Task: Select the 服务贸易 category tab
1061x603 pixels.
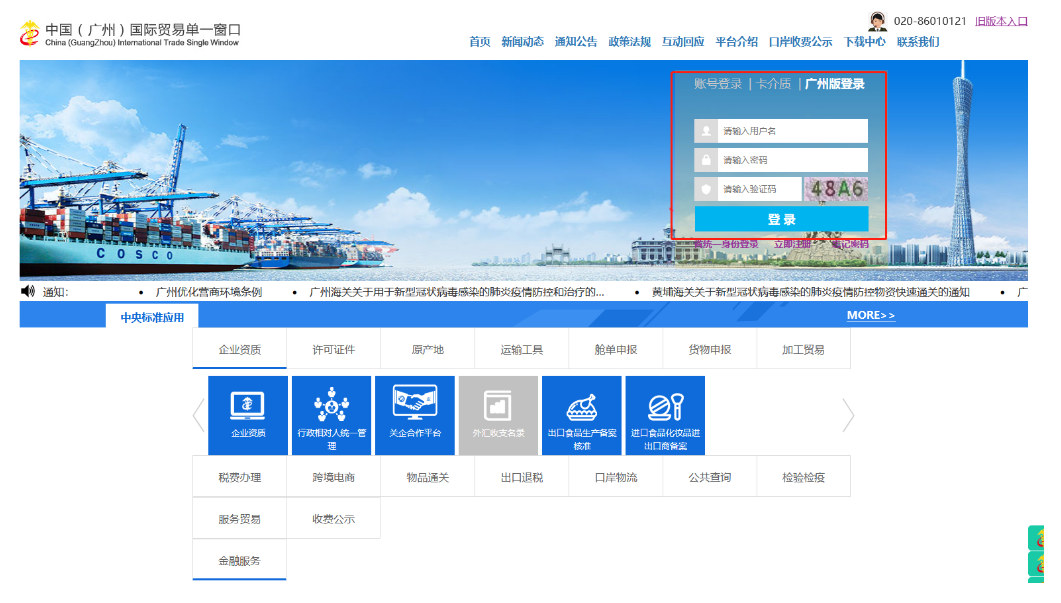Action: pos(240,519)
